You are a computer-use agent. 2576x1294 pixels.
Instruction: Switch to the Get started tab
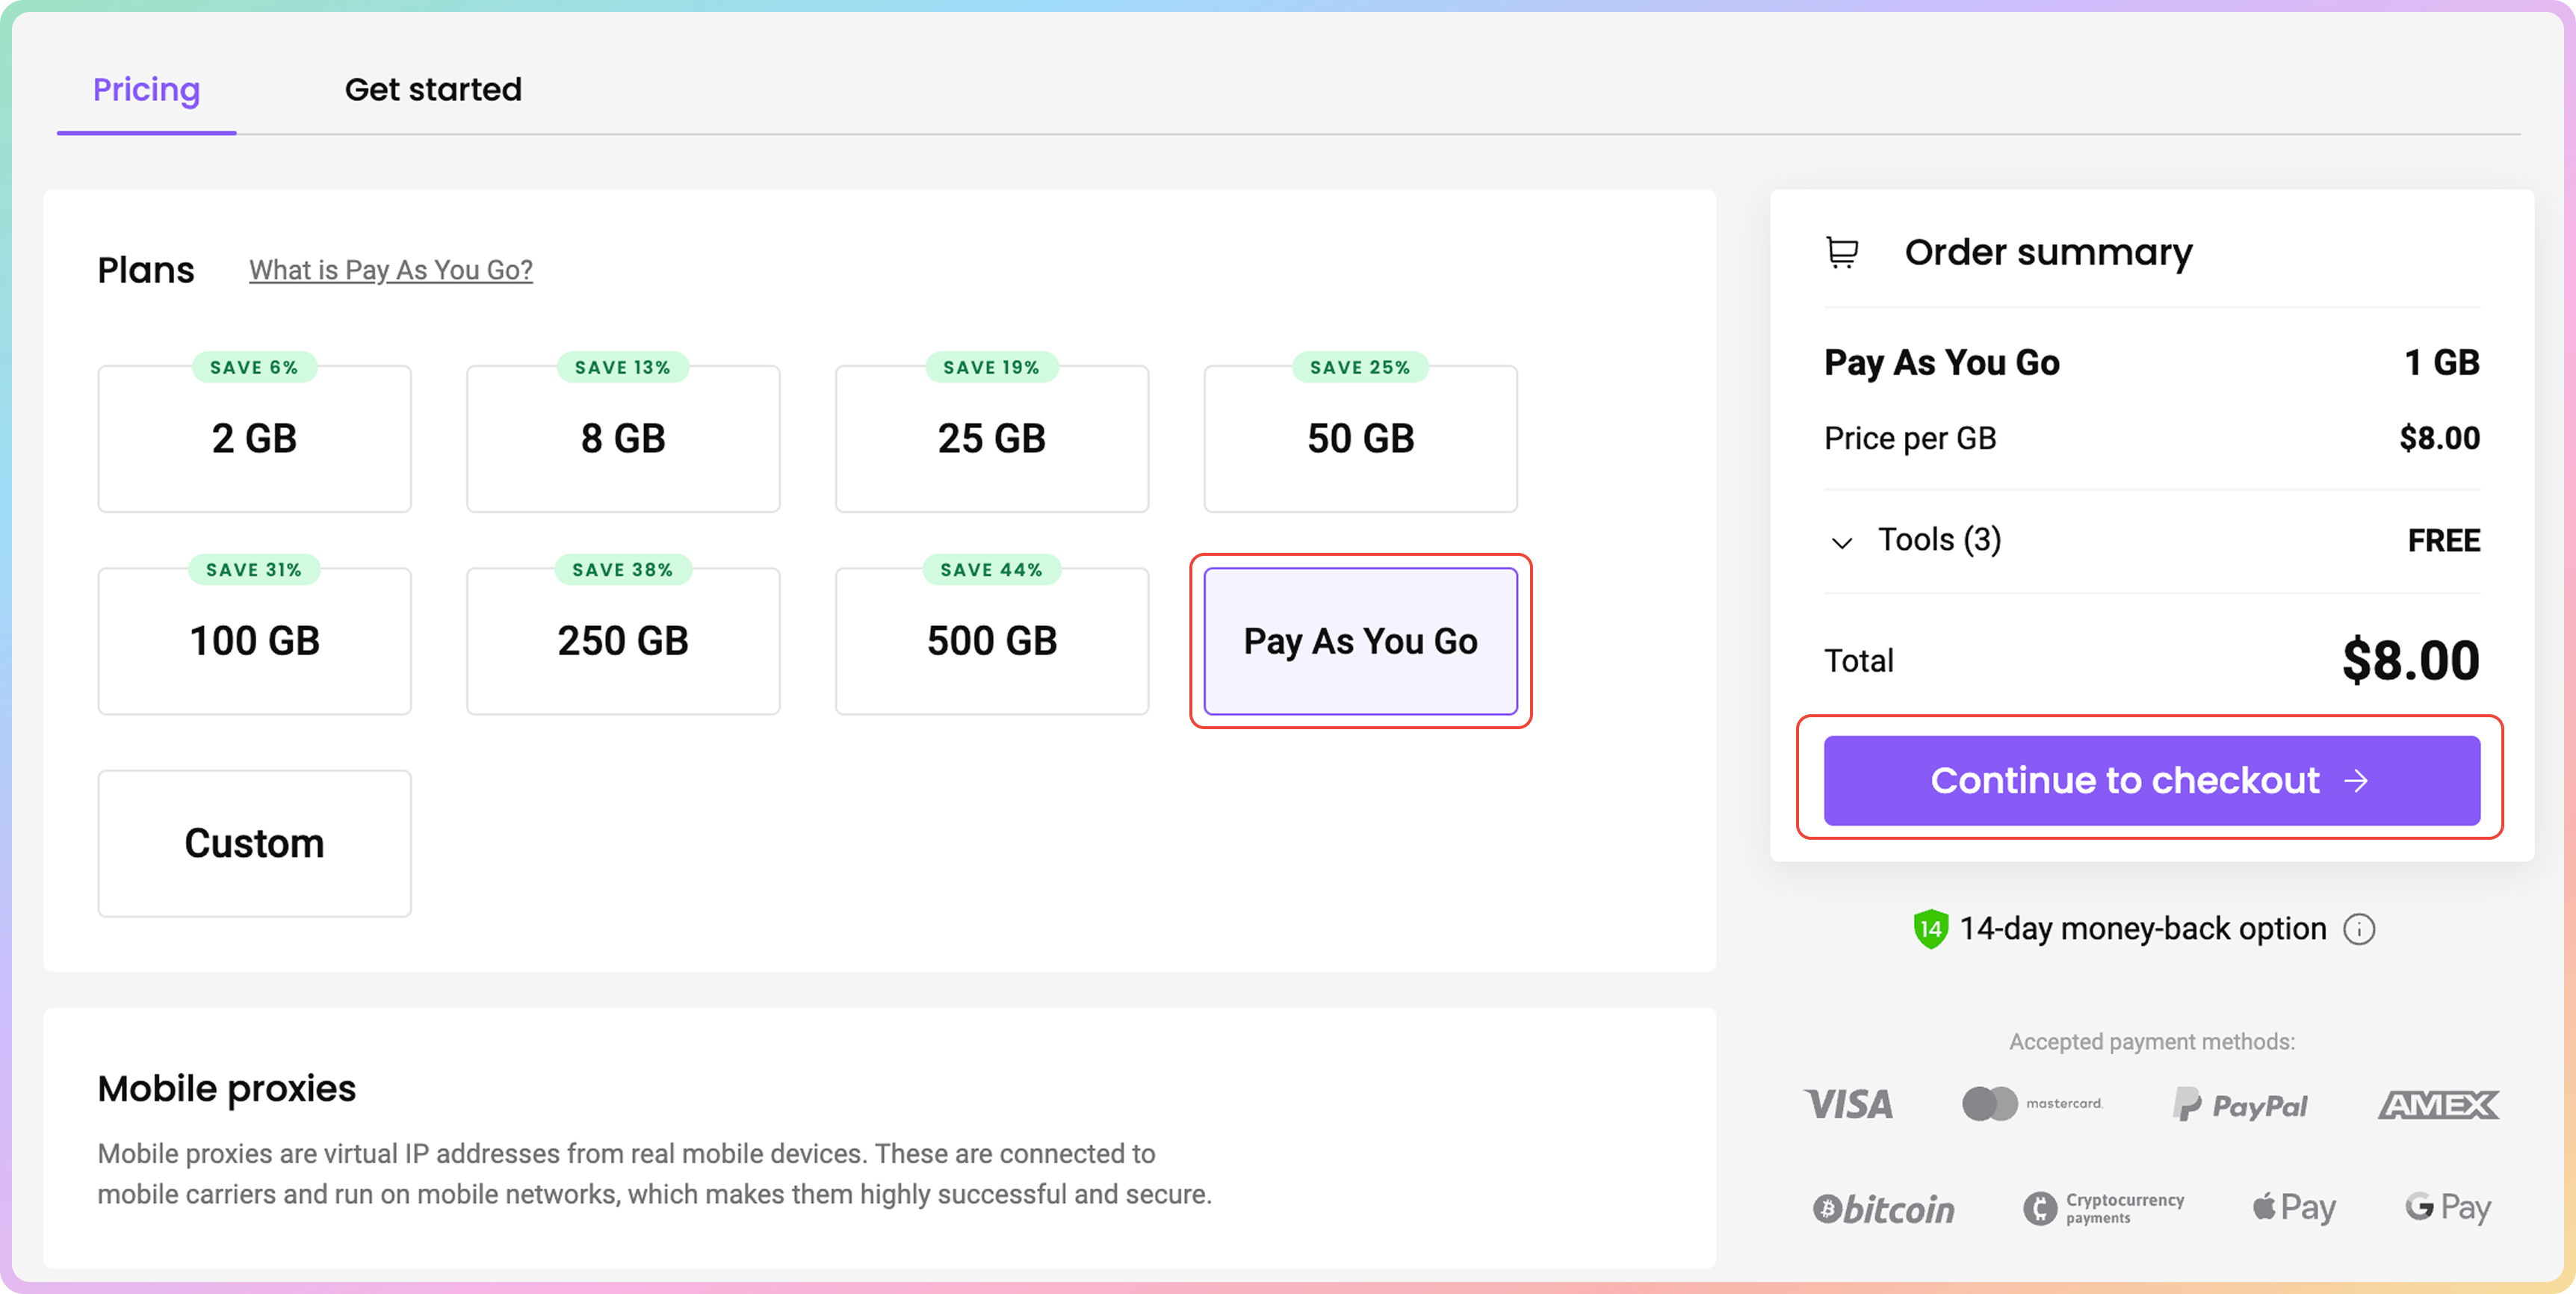pyautogui.click(x=433, y=90)
